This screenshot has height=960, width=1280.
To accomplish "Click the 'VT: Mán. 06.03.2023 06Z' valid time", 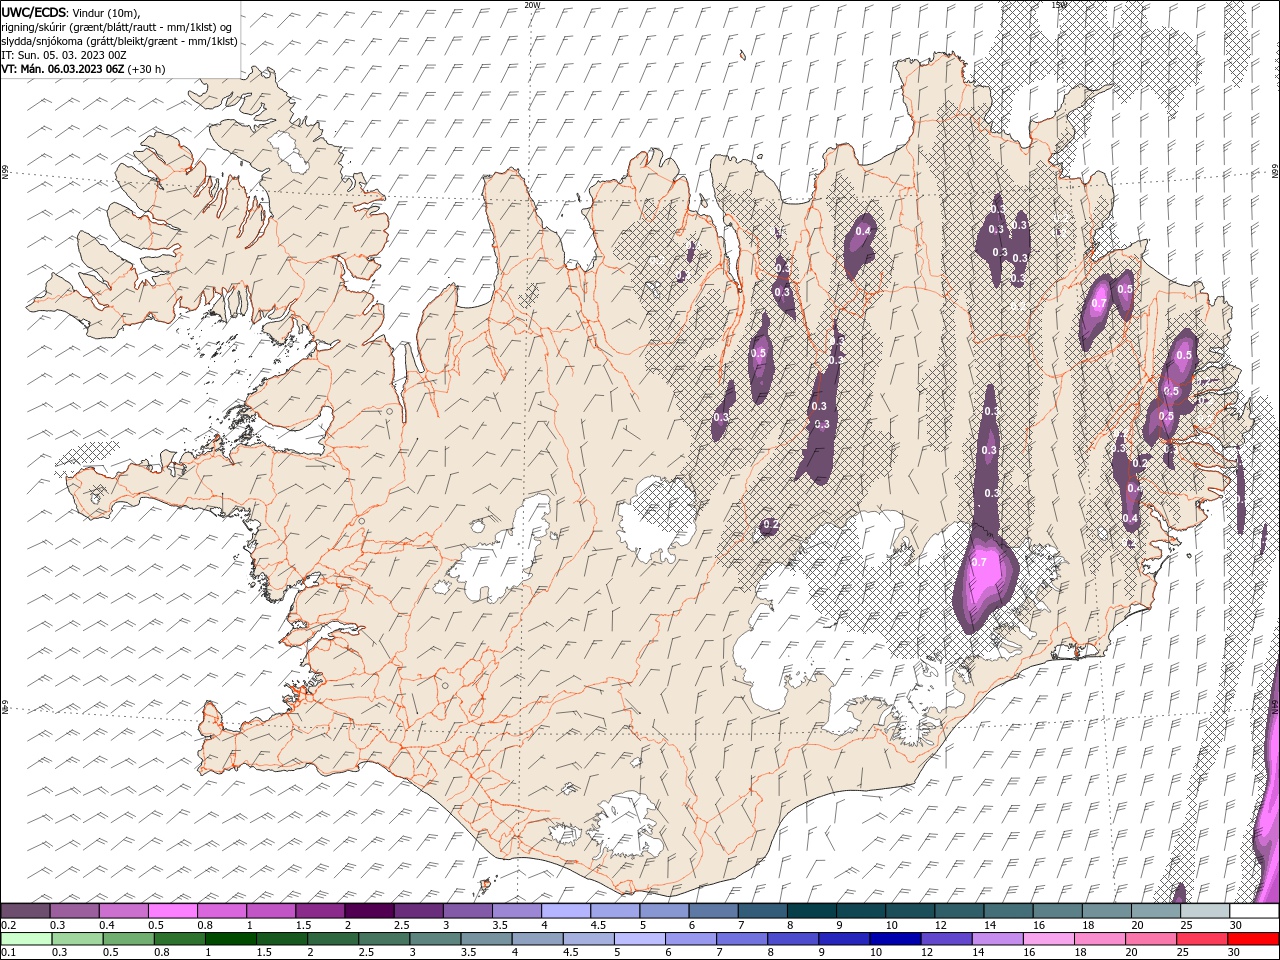I will click(62, 69).
